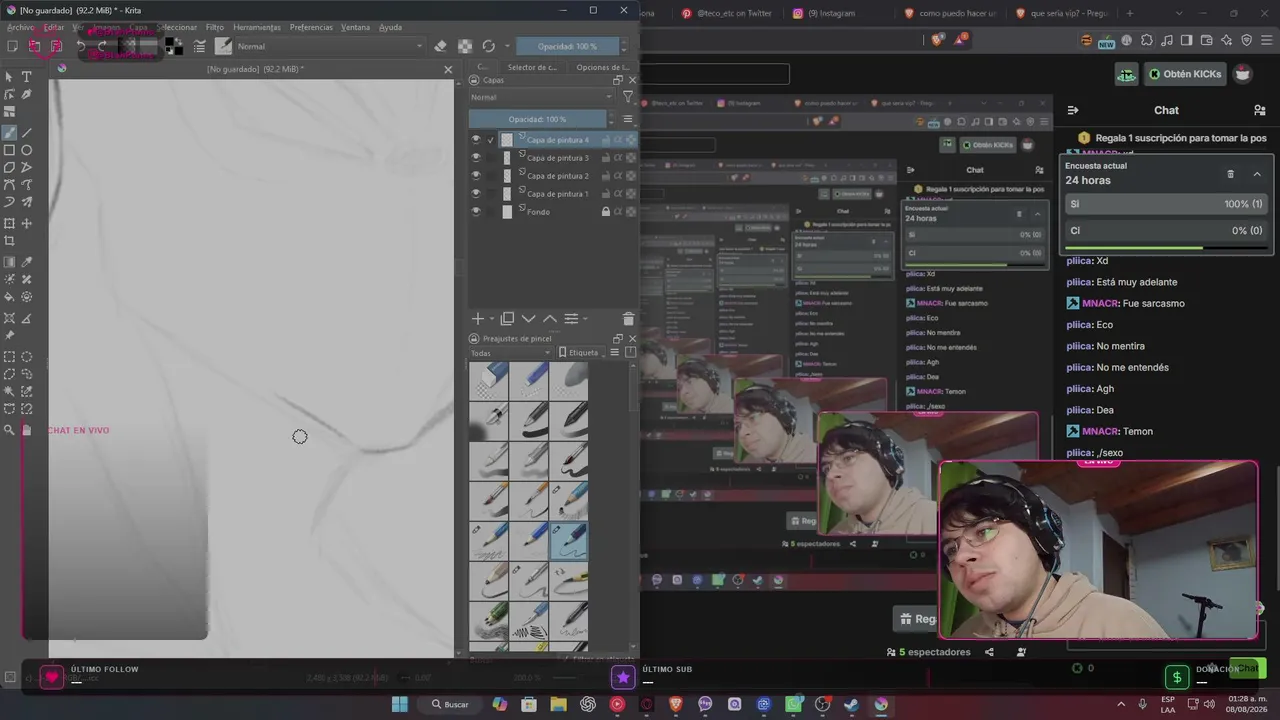Open the layer filter funnel icon

tap(628, 97)
